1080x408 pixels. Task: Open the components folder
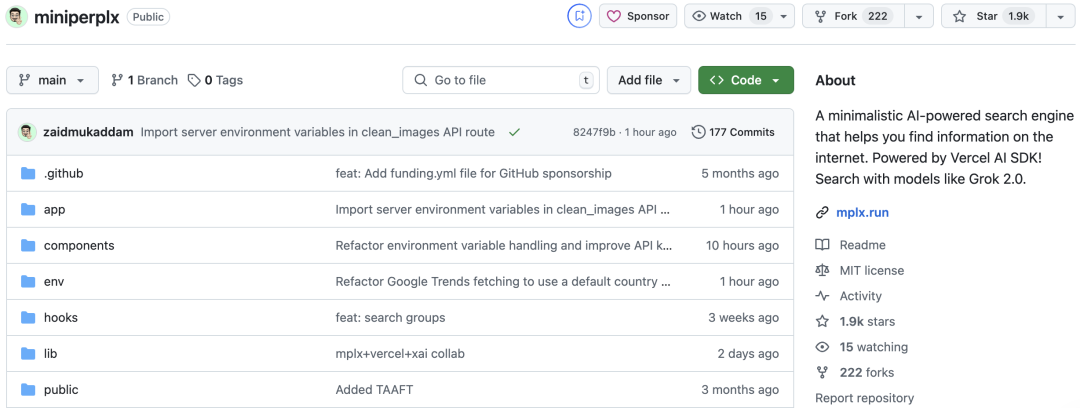(x=79, y=245)
